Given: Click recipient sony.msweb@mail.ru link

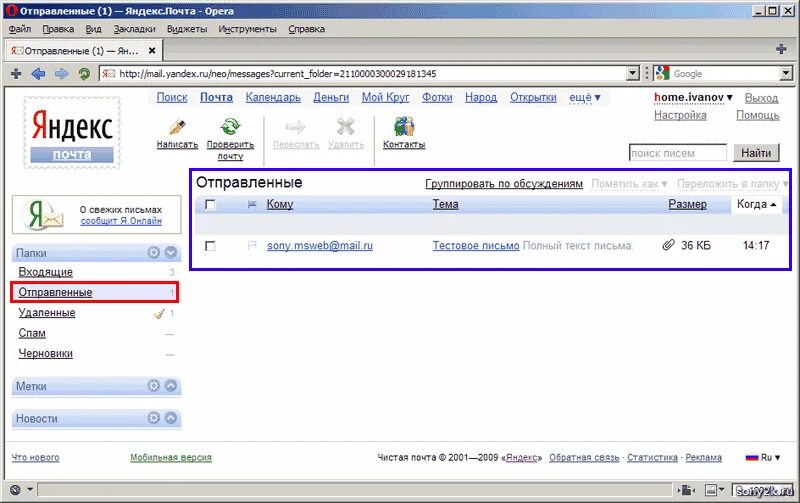Looking at the screenshot, I should 320,245.
